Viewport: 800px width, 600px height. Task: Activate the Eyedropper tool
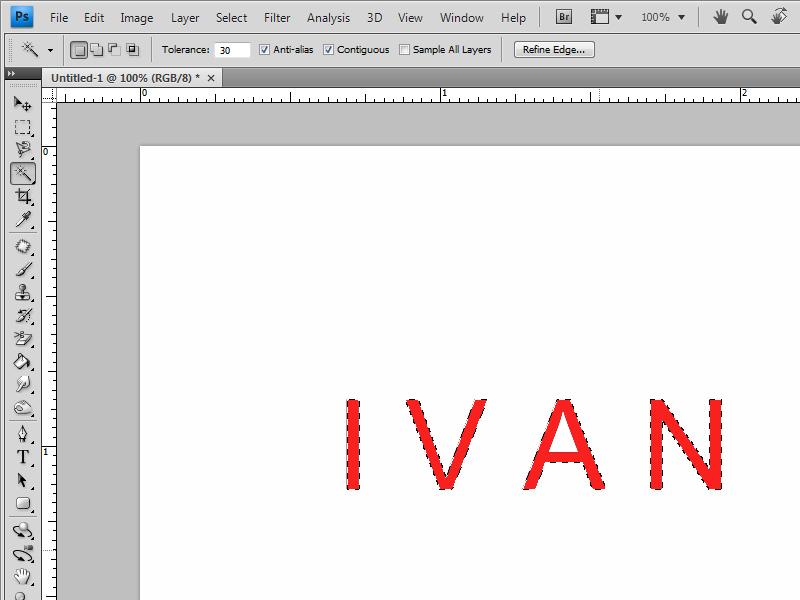[x=22, y=220]
